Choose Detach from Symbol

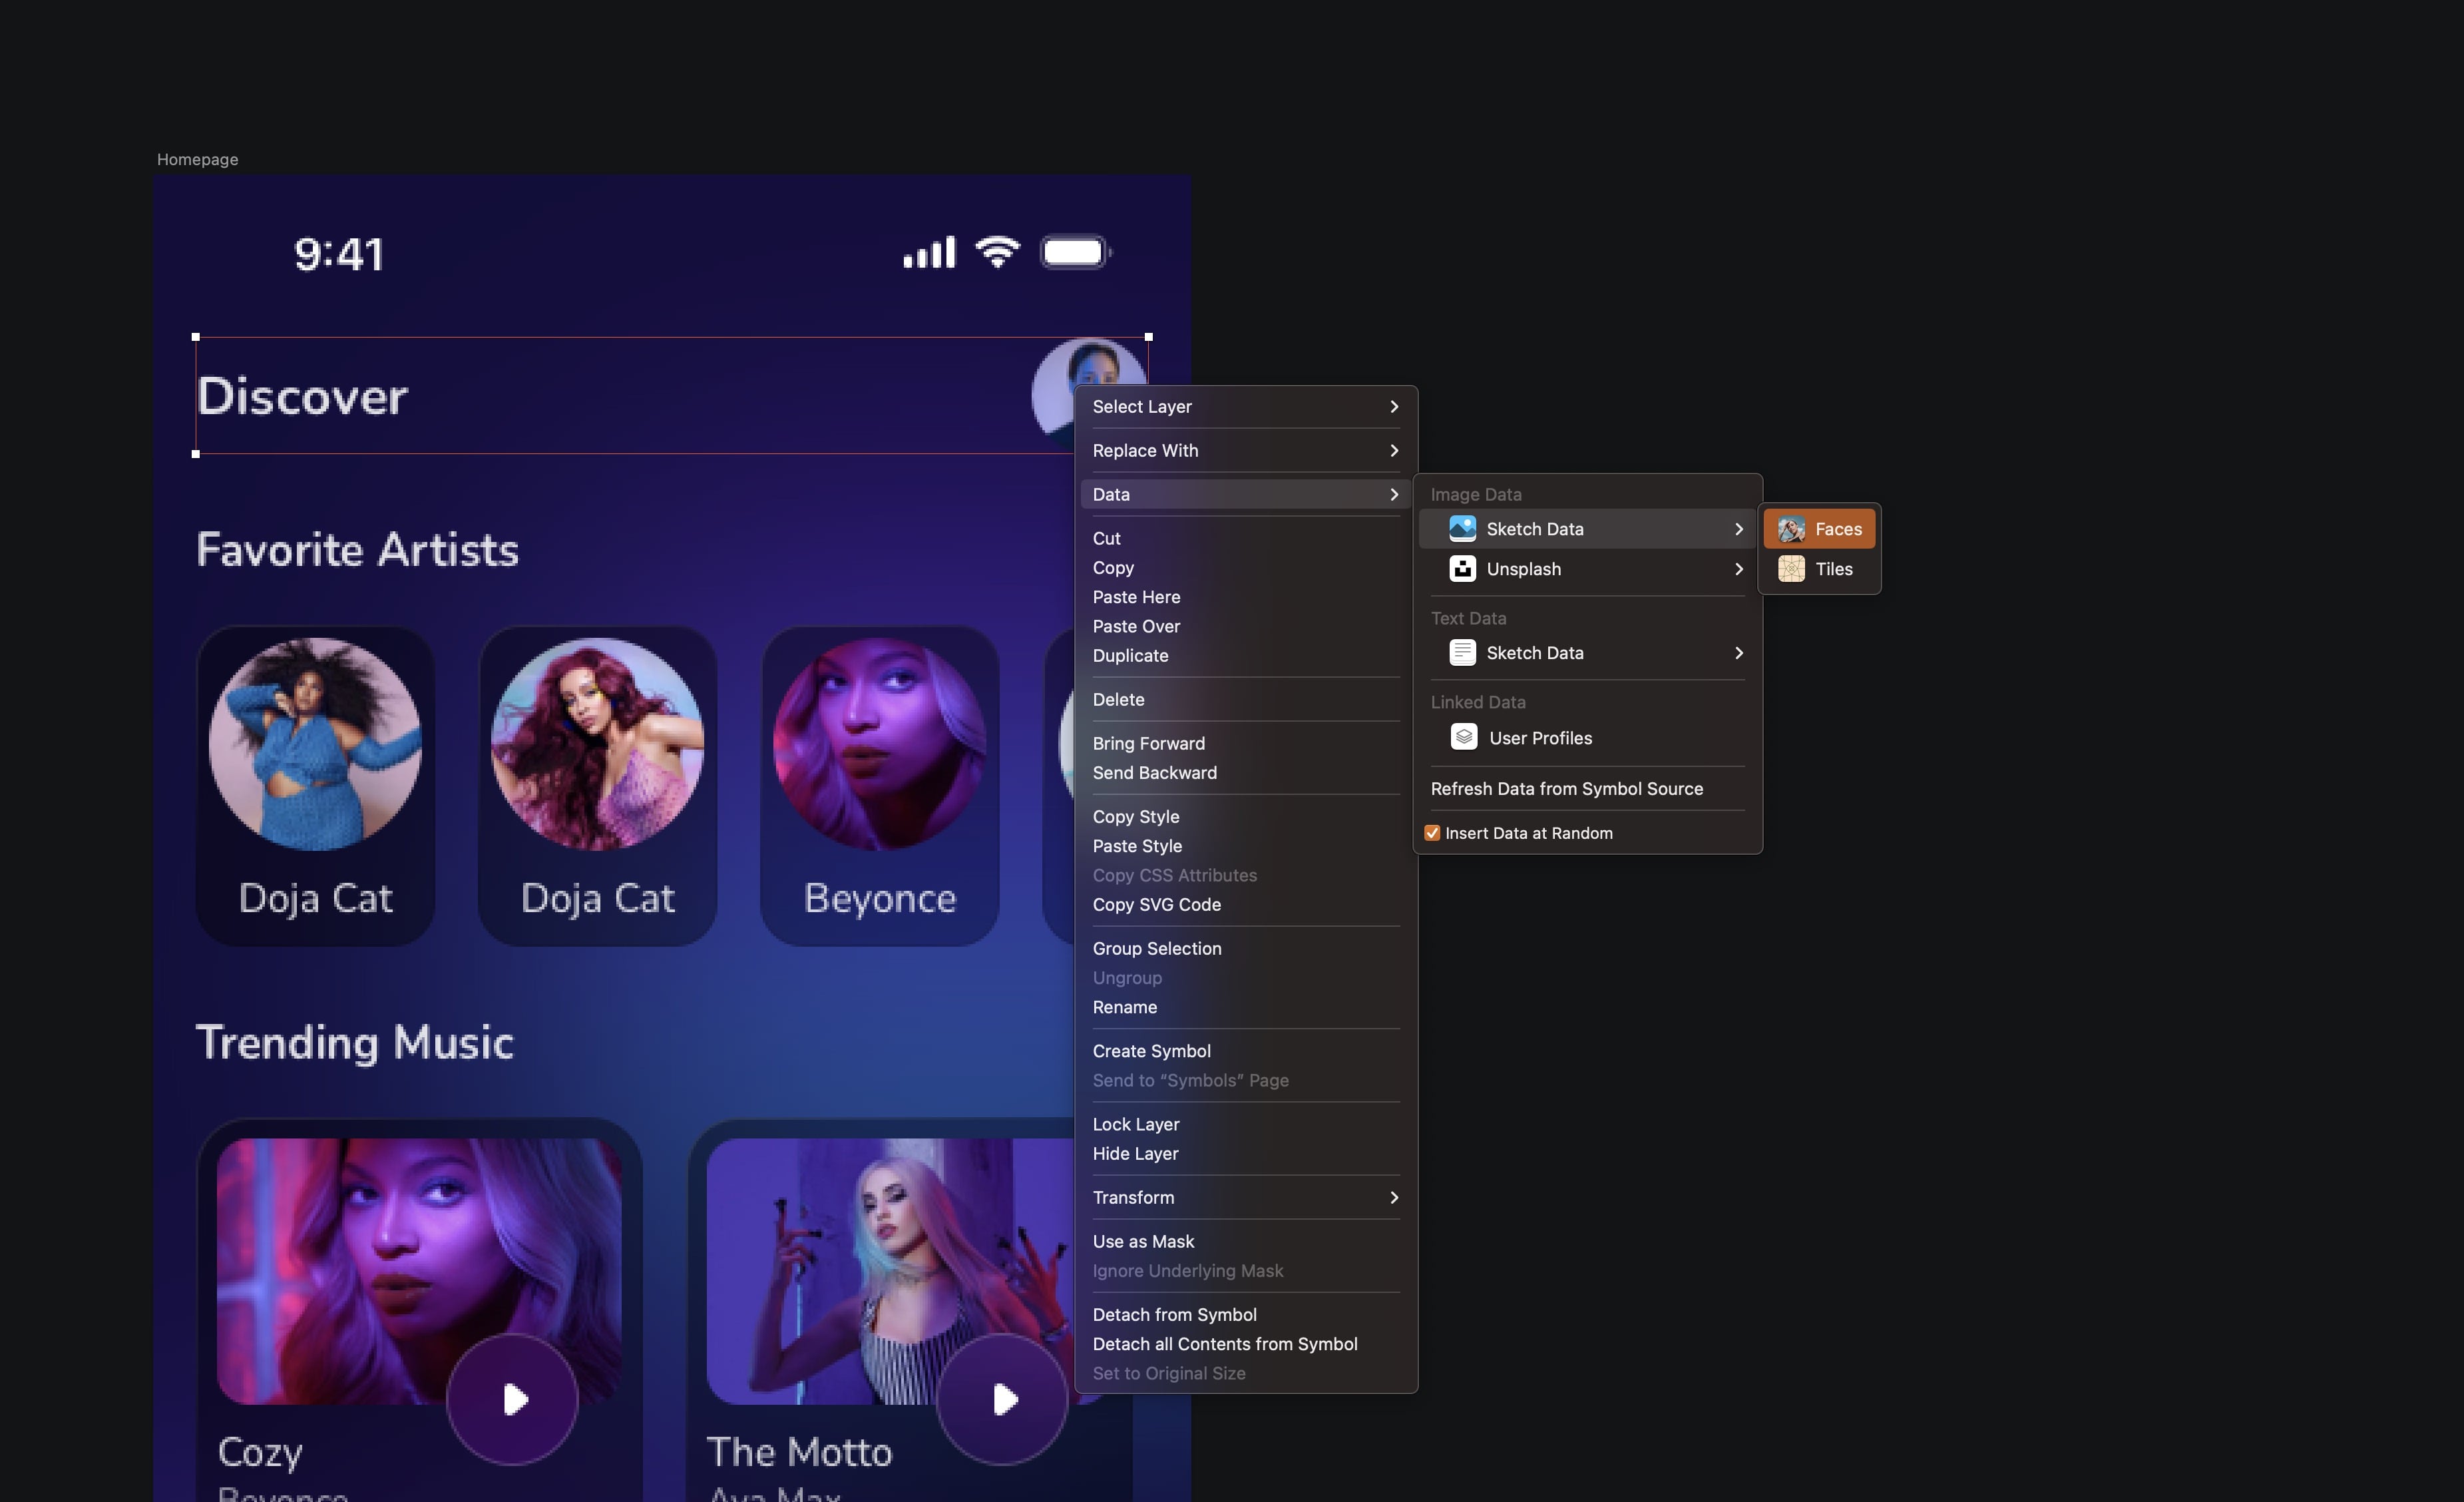(x=1174, y=1315)
